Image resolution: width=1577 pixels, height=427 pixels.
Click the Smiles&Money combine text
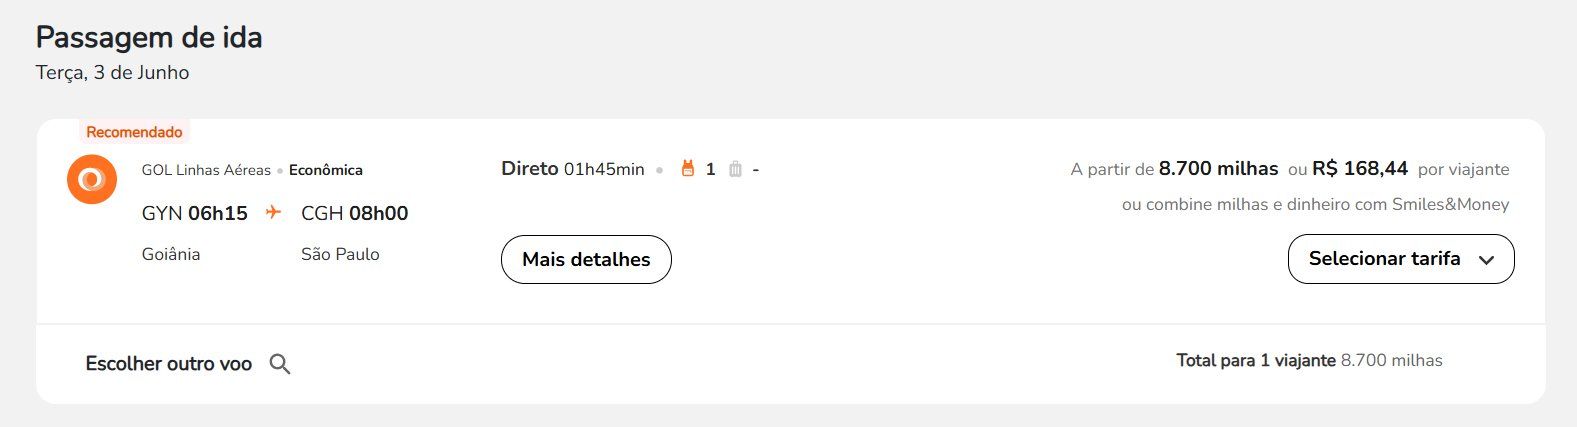1315,204
